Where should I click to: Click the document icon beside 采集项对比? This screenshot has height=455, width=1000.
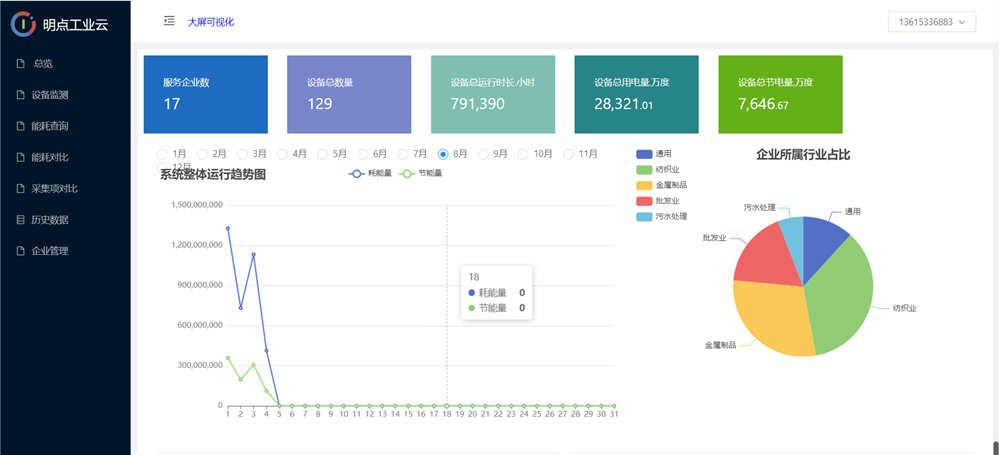click(x=20, y=188)
